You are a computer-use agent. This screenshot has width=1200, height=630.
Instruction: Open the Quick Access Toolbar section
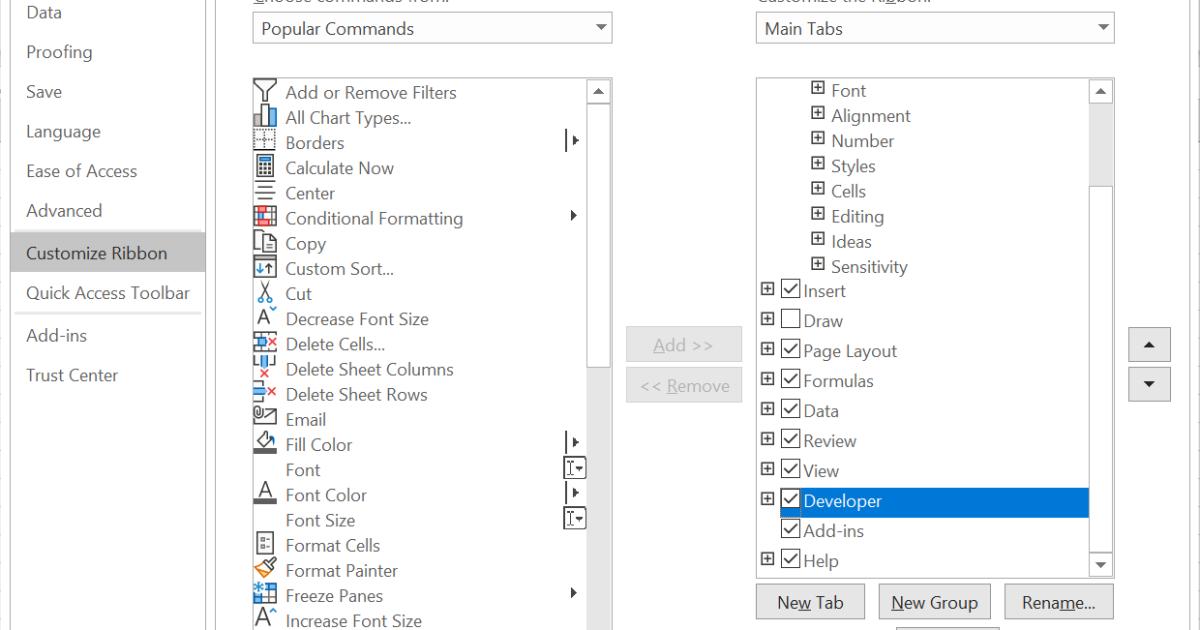107,293
